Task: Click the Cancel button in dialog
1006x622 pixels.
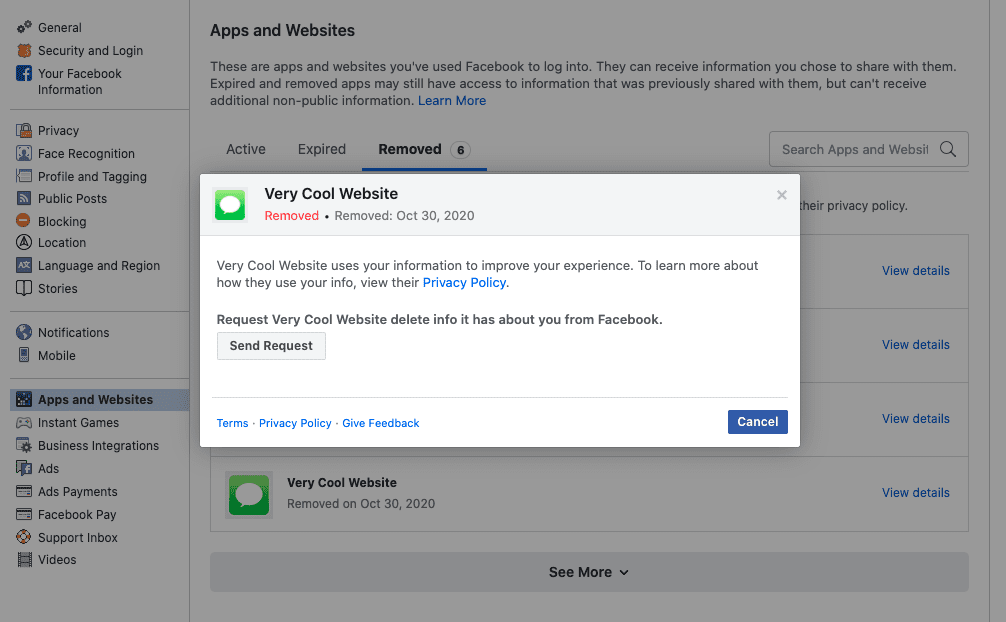Action: point(757,422)
